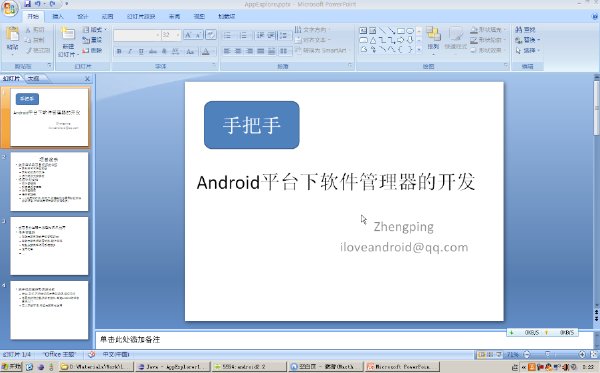Apply numbered list formatting
The width and height of the screenshot is (600, 373).
pyautogui.click(x=244, y=36)
